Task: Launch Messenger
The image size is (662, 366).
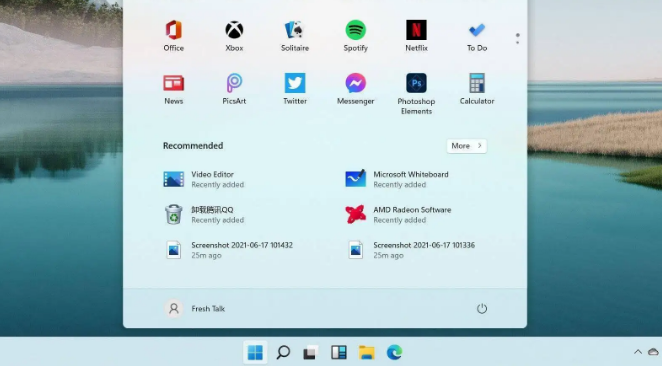Action: pos(355,89)
